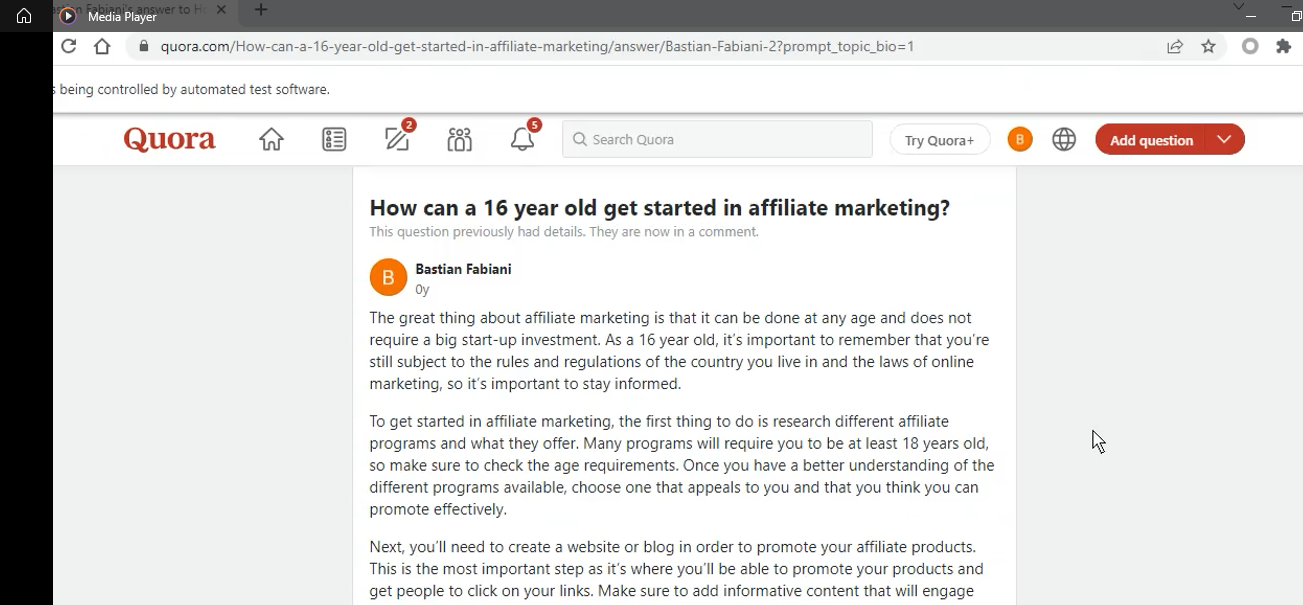Click the Following feed icon
Viewport: 1303px width, 605px height.
point(334,139)
